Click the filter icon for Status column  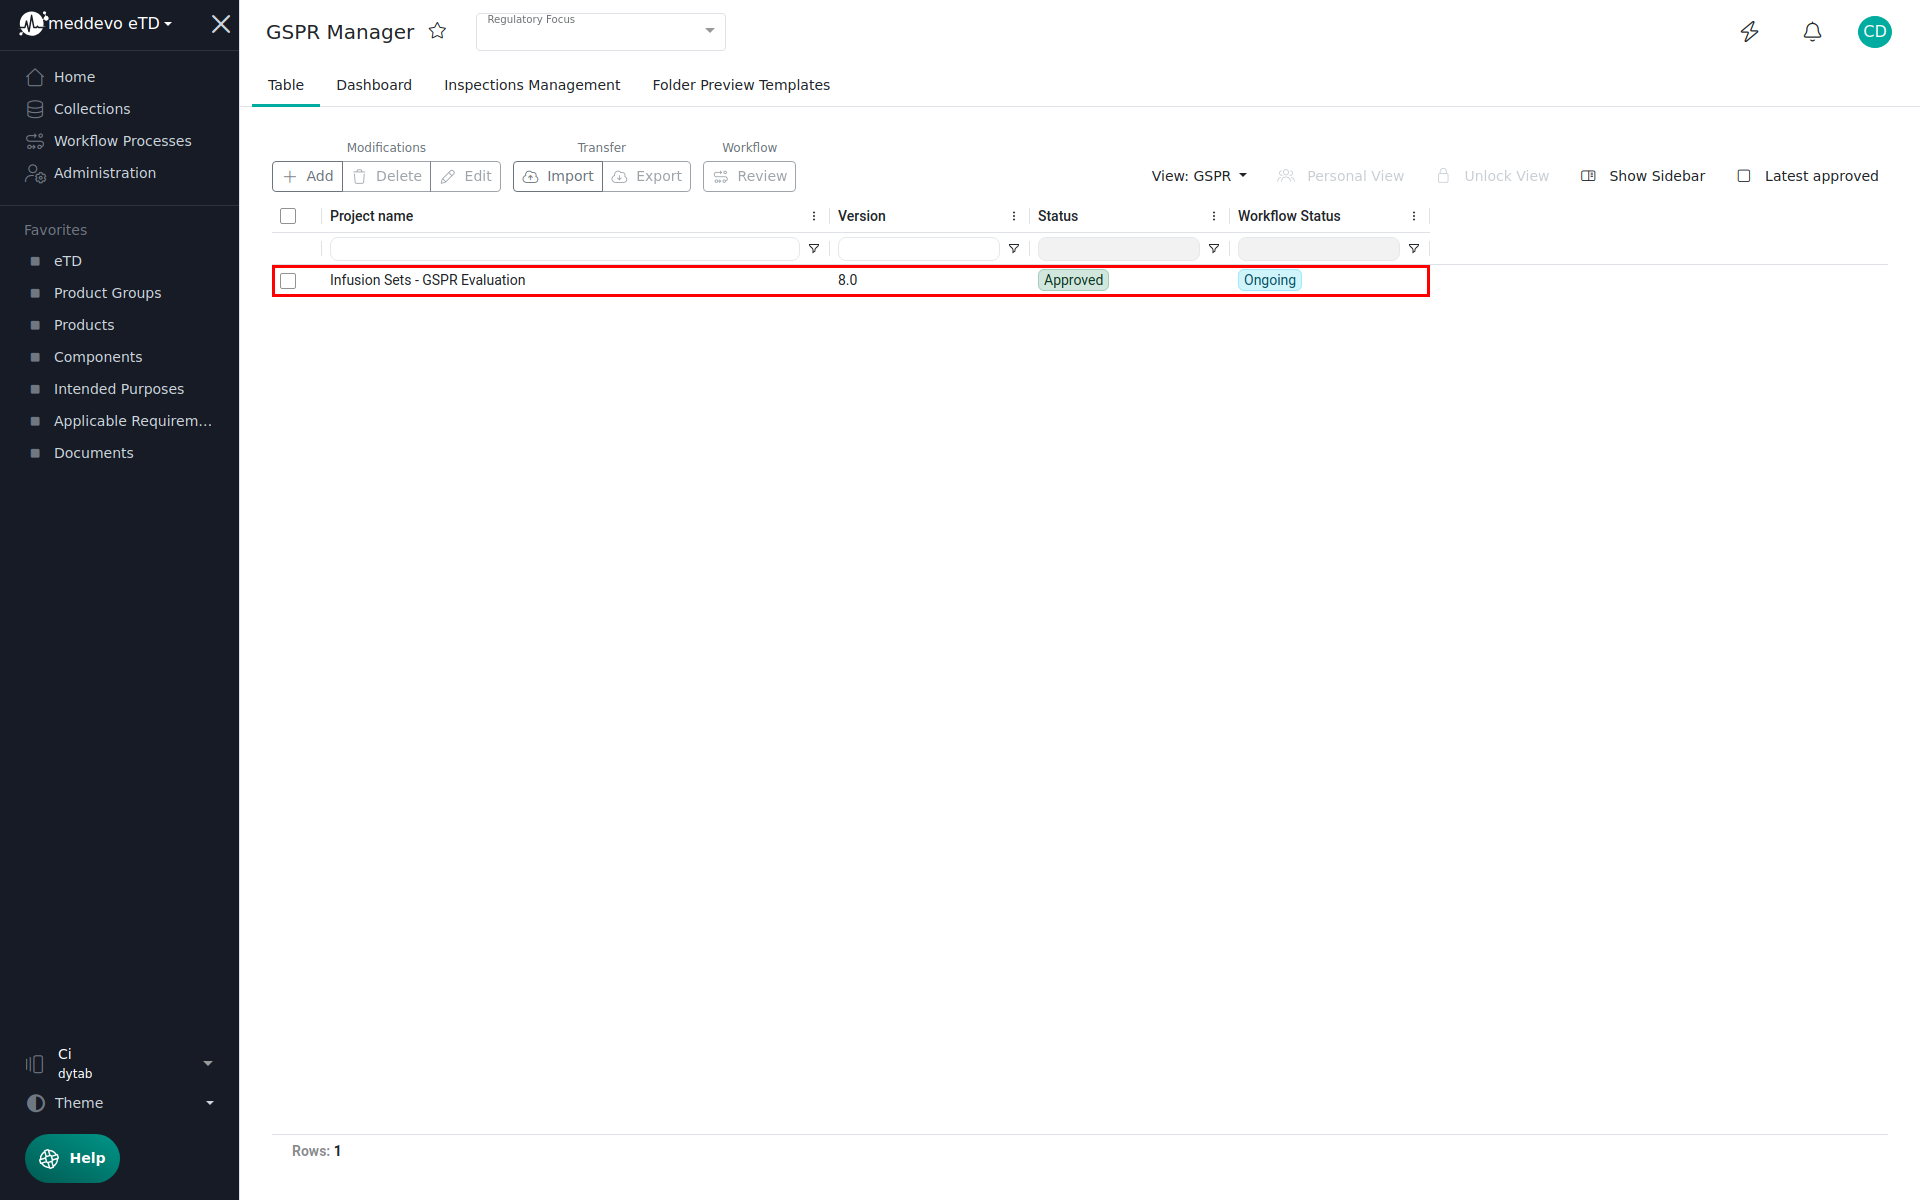[x=1214, y=249]
